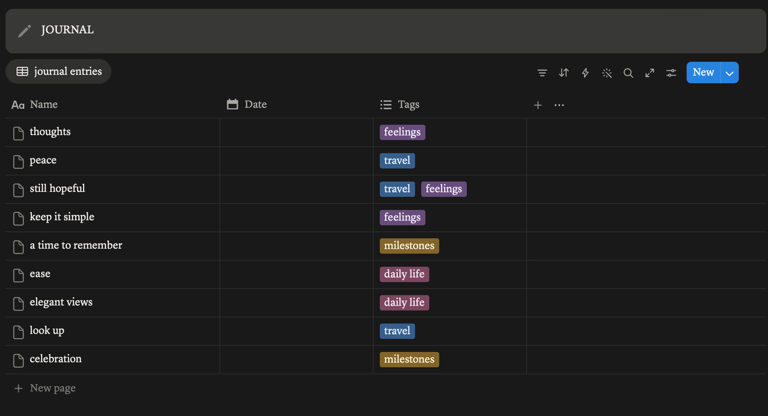Click page icon of peace row

tap(19, 162)
